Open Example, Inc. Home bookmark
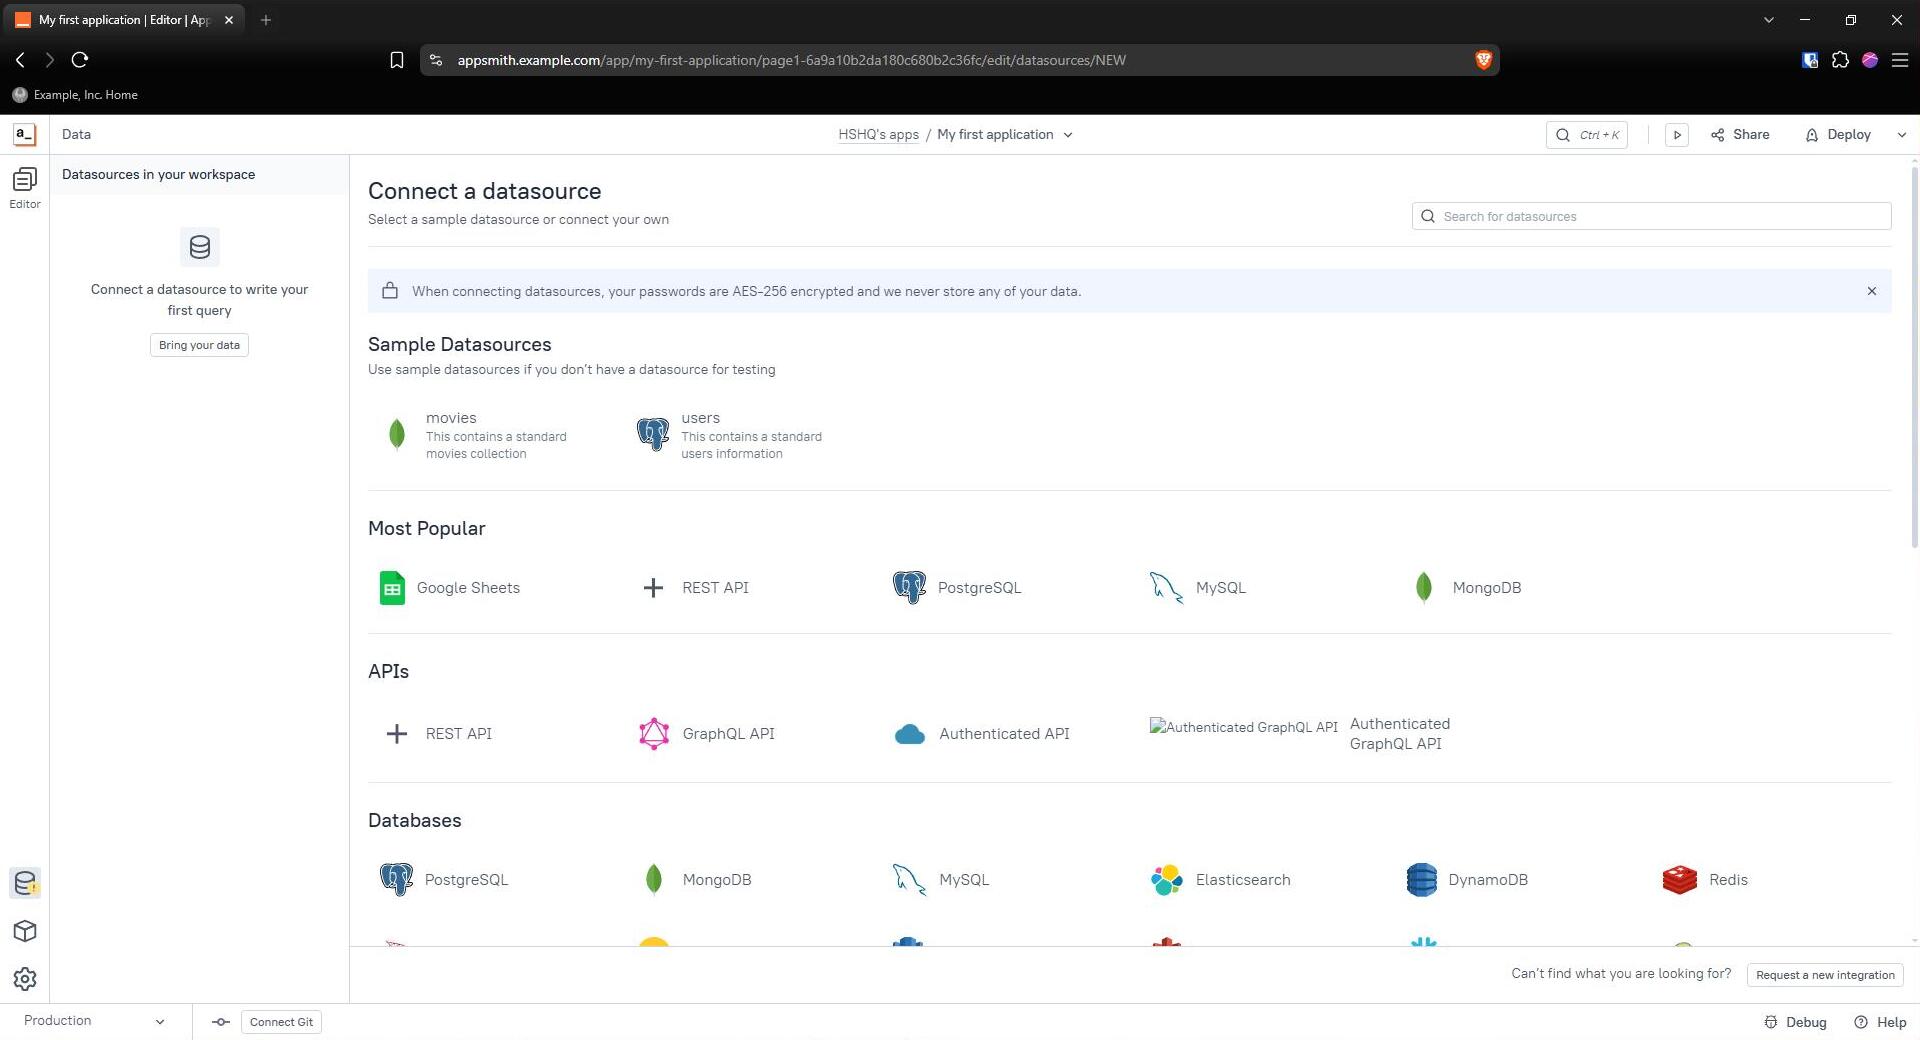1920x1040 pixels. [x=75, y=95]
